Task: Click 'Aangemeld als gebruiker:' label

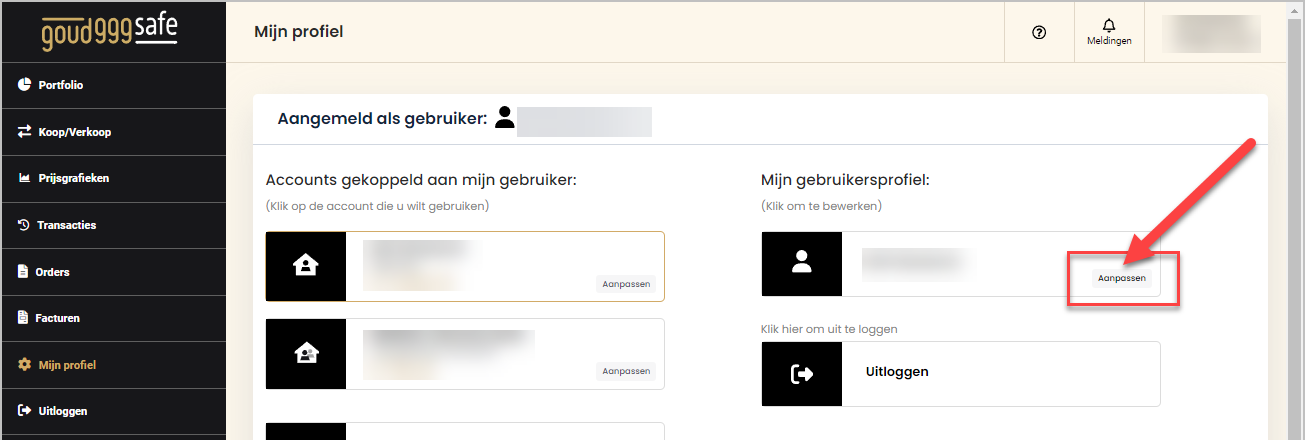Action: point(382,119)
